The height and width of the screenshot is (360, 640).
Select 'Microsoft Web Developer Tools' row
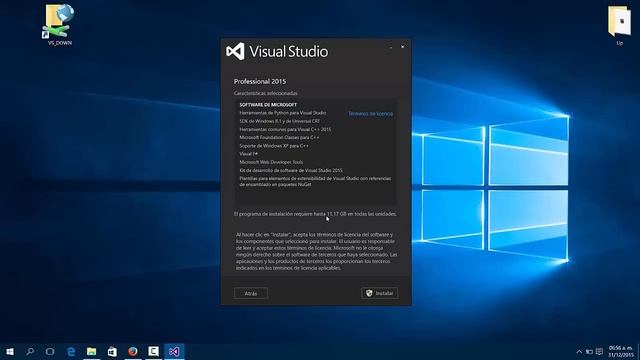(271, 162)
